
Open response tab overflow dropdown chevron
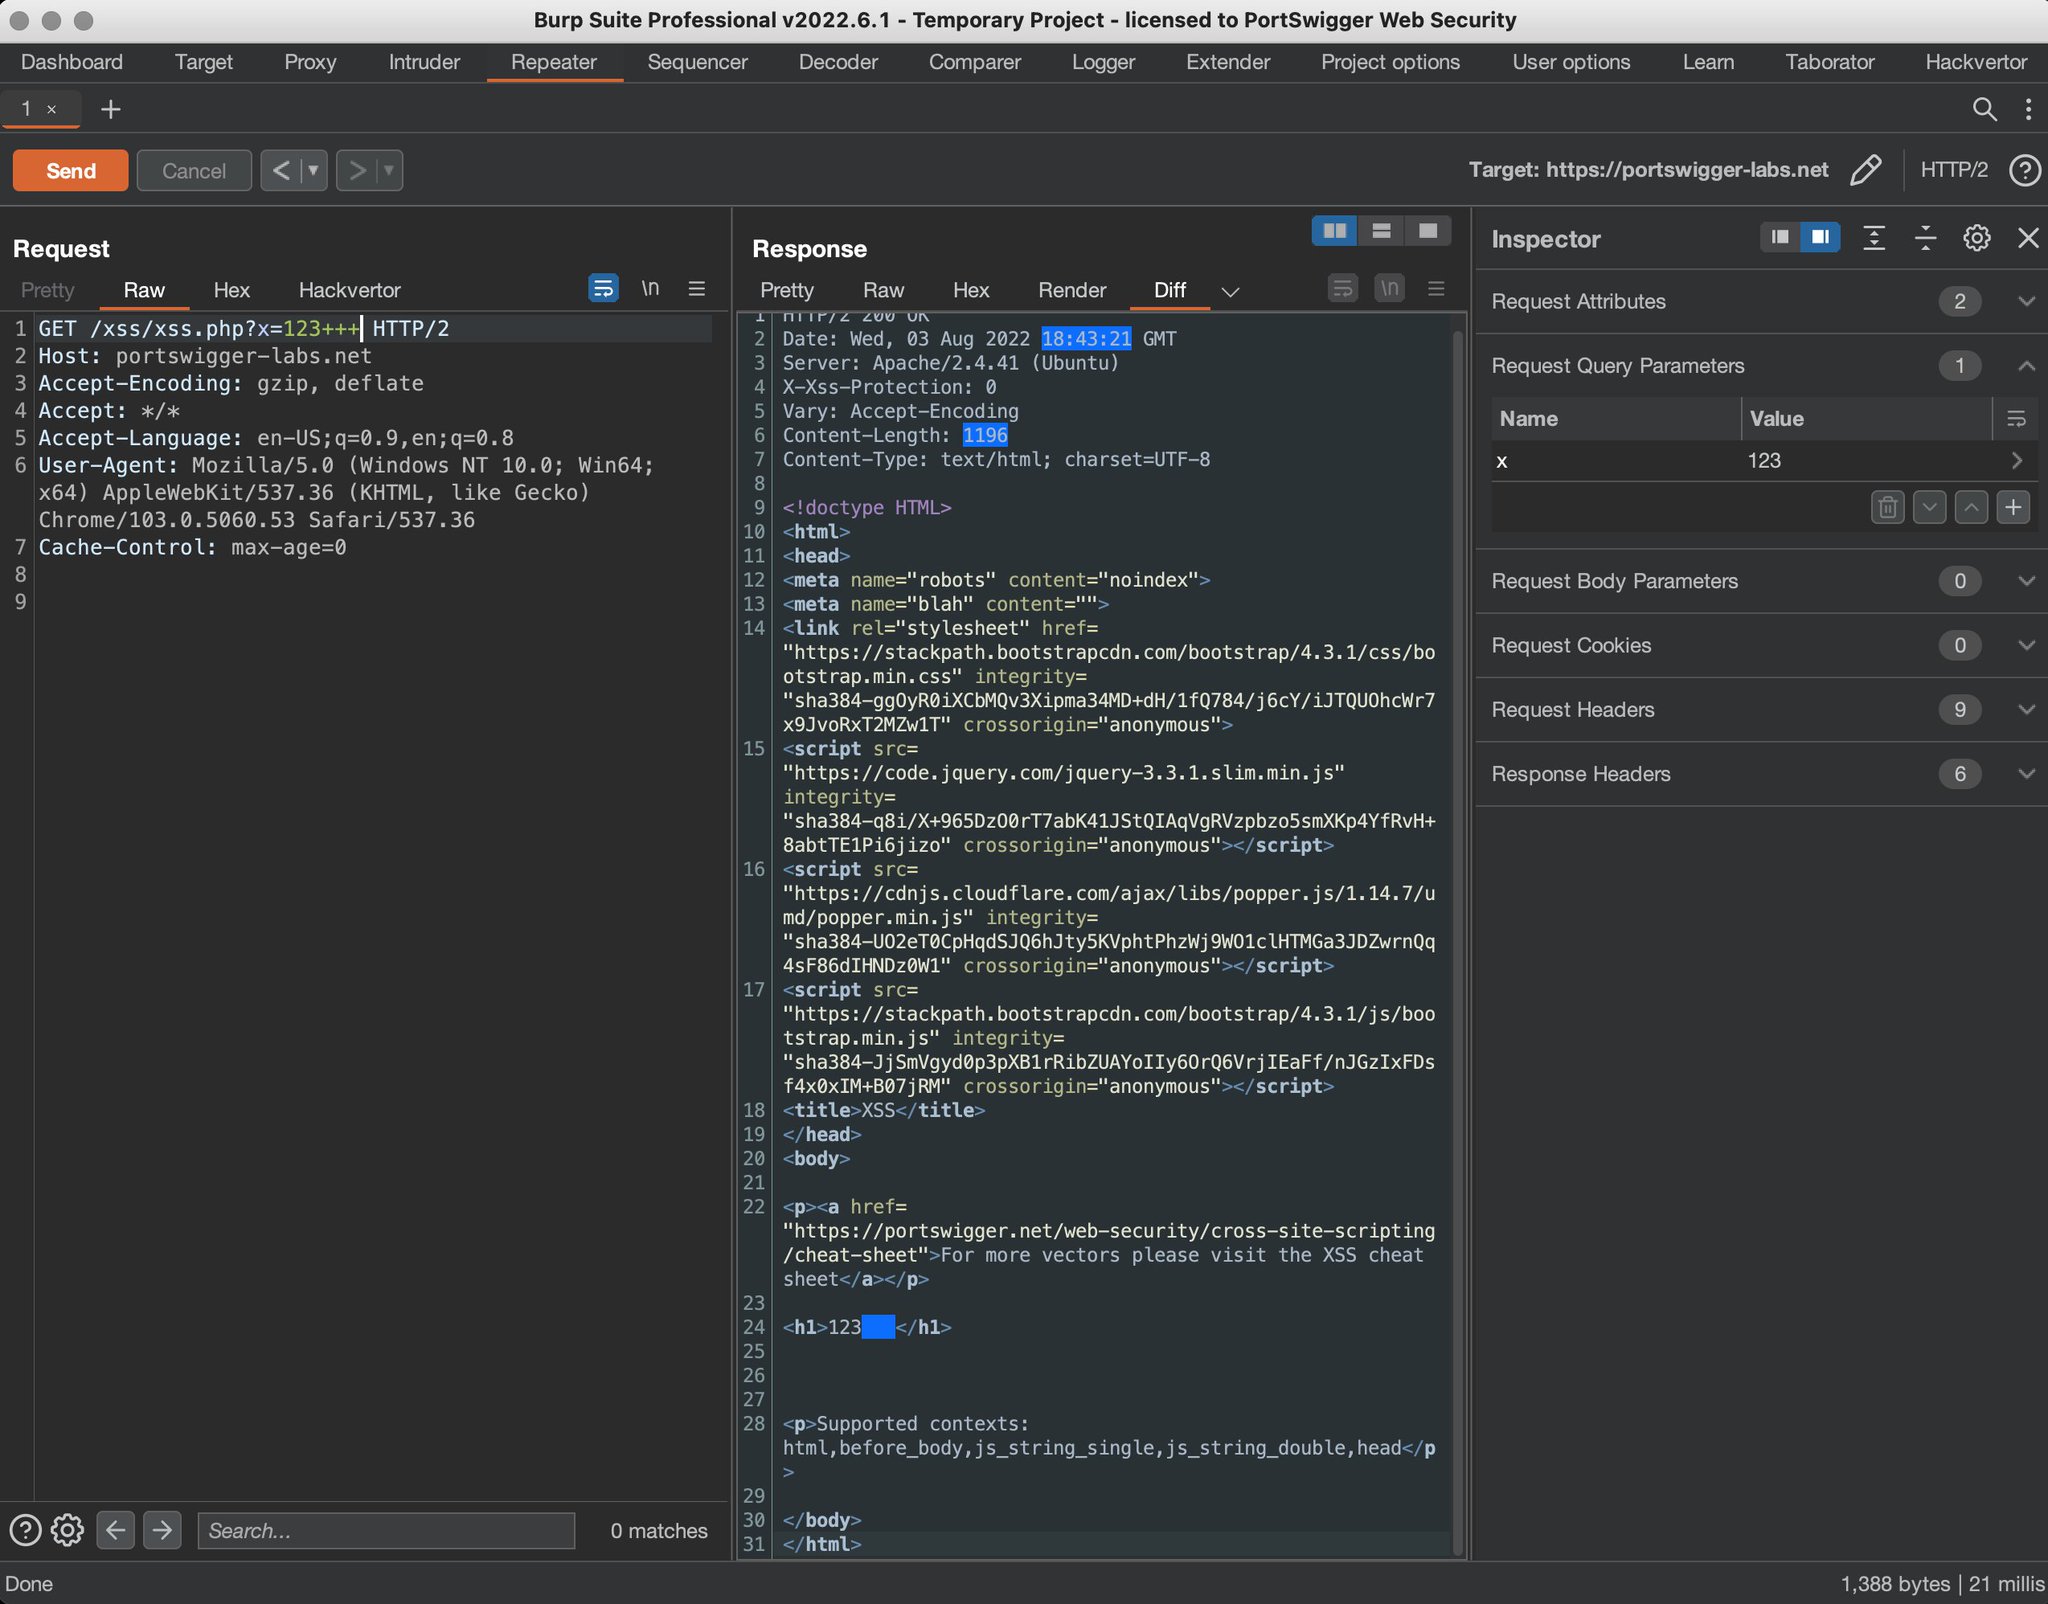click(x=1230, y=291)
